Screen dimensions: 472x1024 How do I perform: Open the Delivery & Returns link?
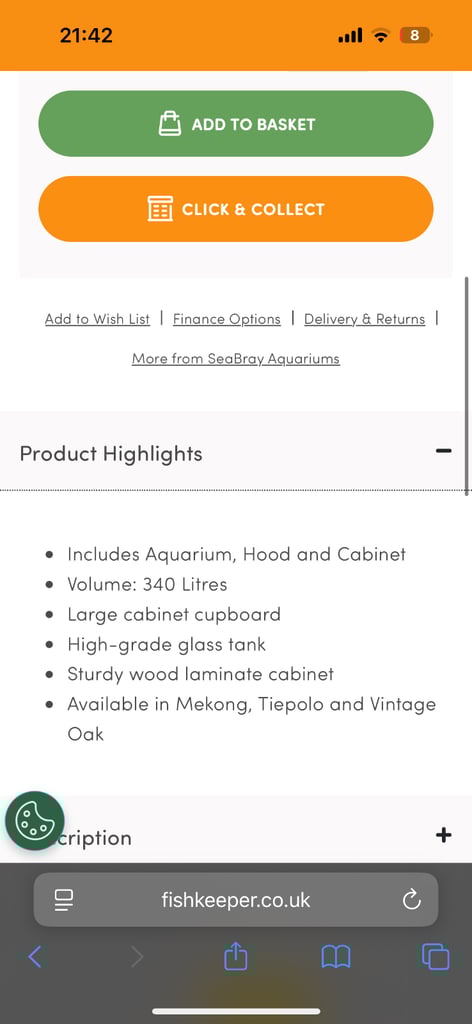pyautogui.click(x=365, y=319)
